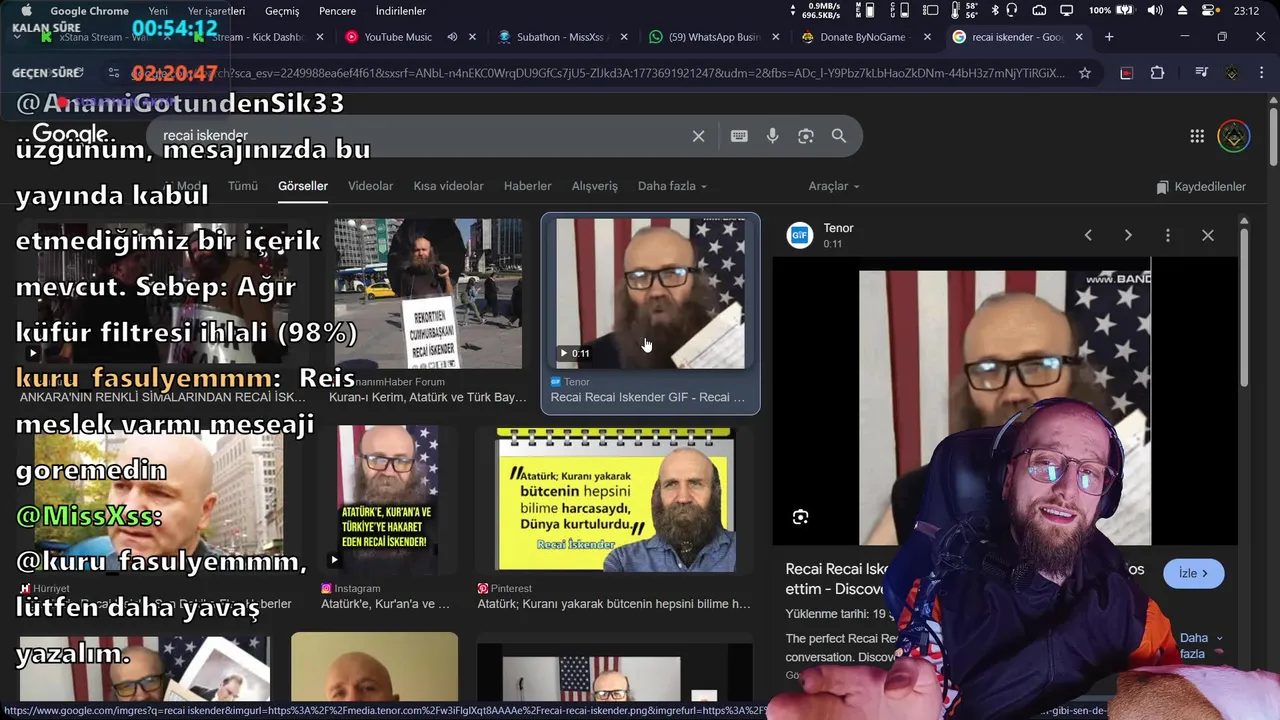Click the red extension icon in toolbar

(x=1126, y=73)
